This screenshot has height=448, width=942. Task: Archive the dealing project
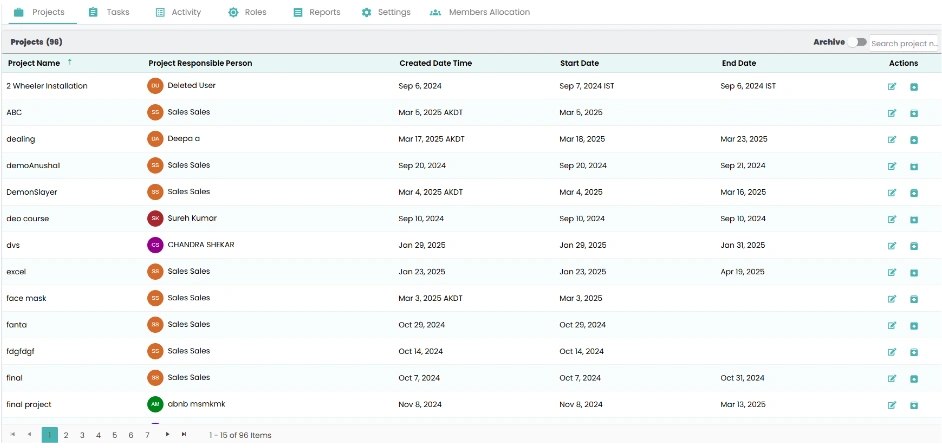click(914, 139)
